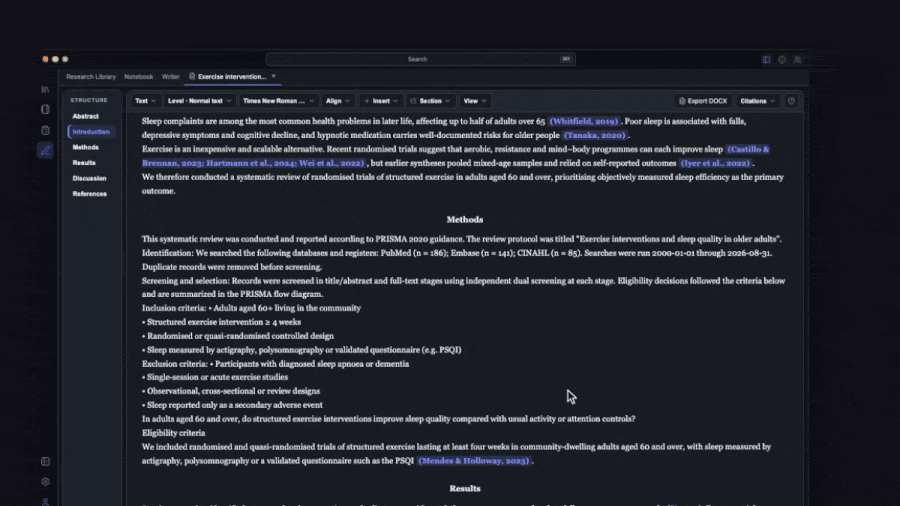Select the highlighted pen writer sidebar icon
The width and height of the screenshot is (900, 506).
pos(45,151)
